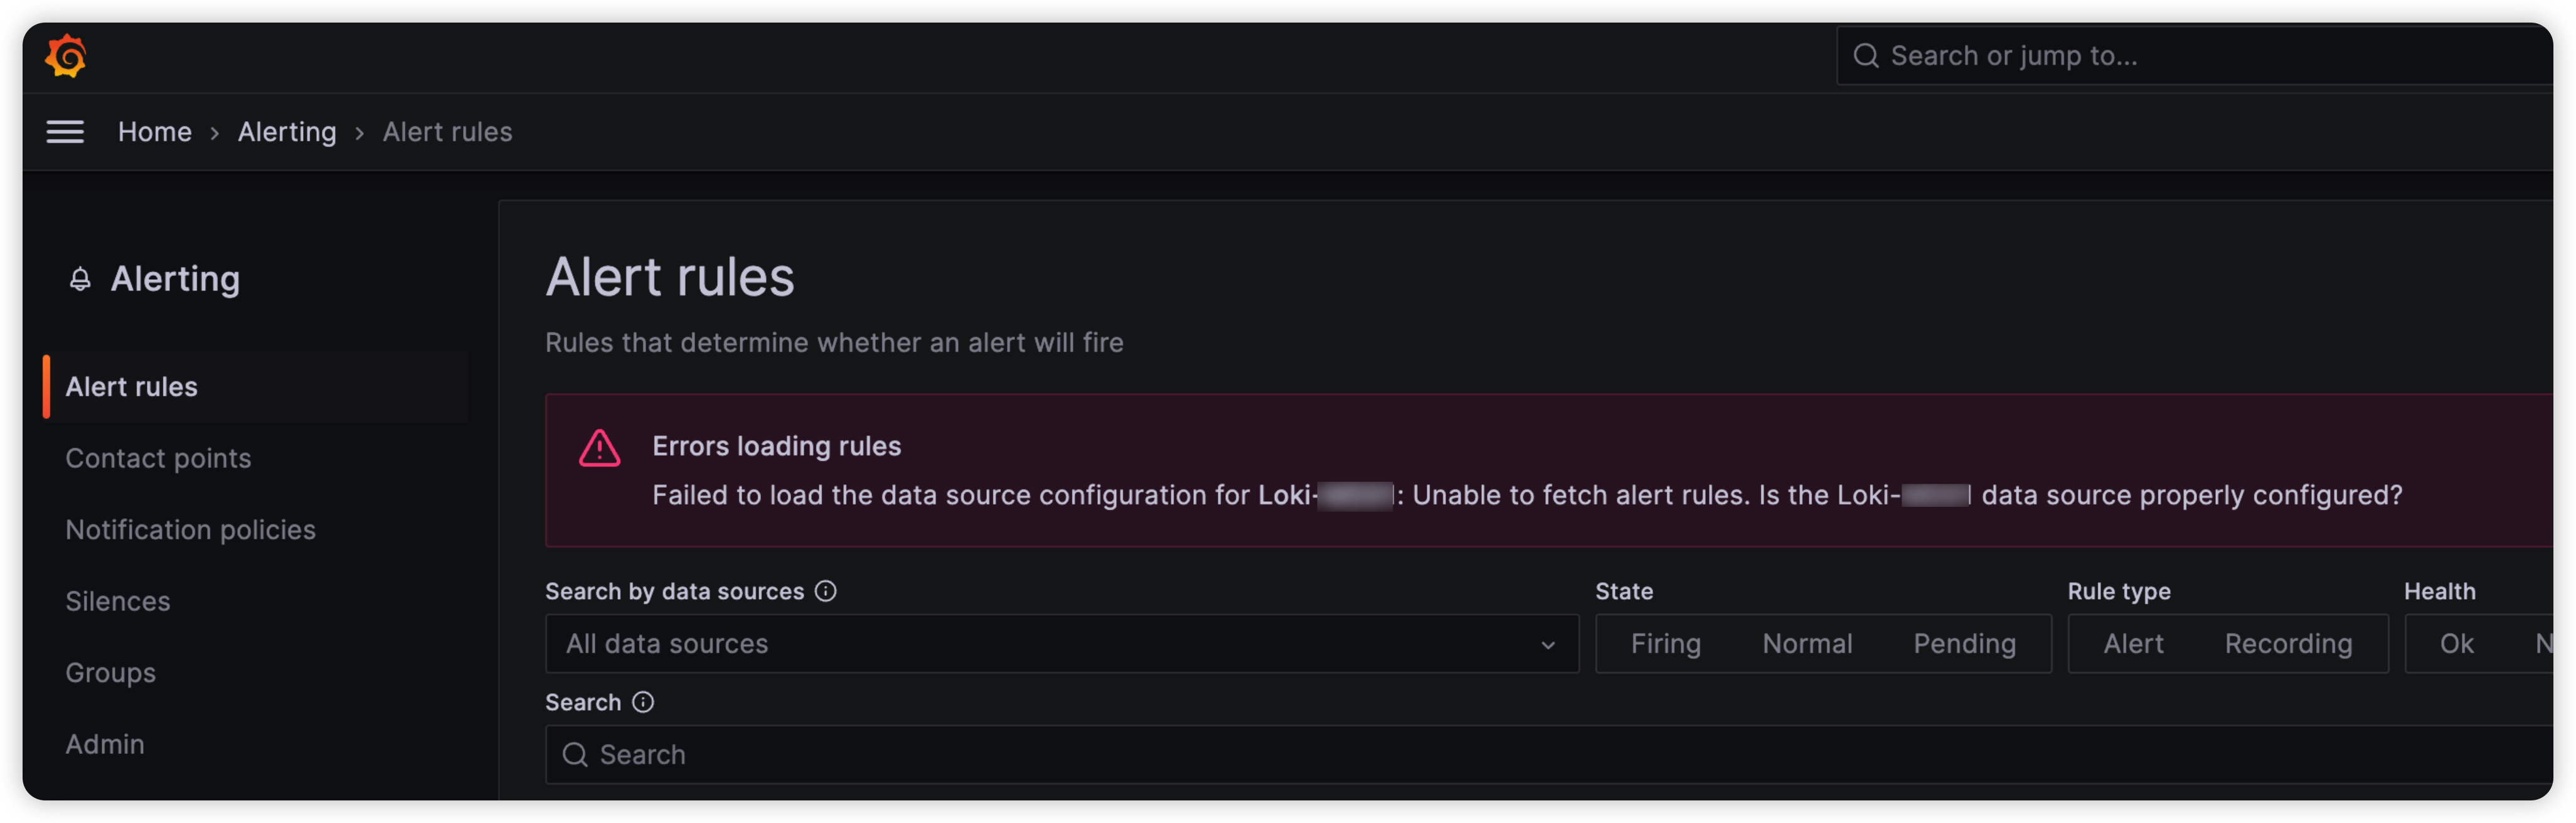This screenshot has height=823, width=2576.
Task: Toggle the Normal state filter
Action: click(x=1807, y=643)
